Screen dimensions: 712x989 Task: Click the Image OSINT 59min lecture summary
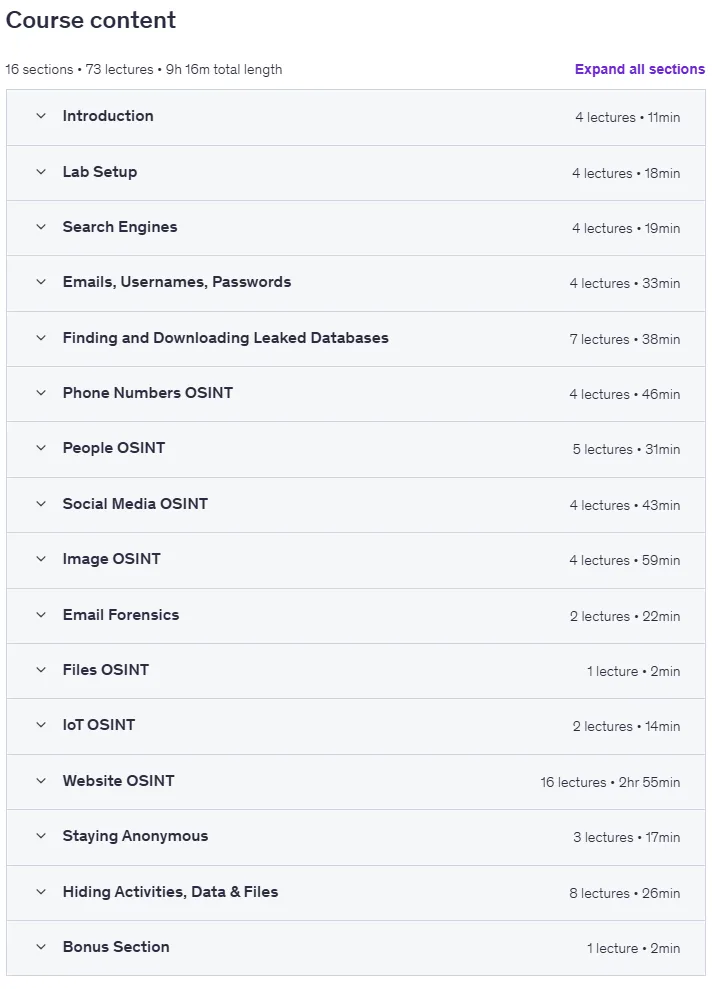pos(624,560)
